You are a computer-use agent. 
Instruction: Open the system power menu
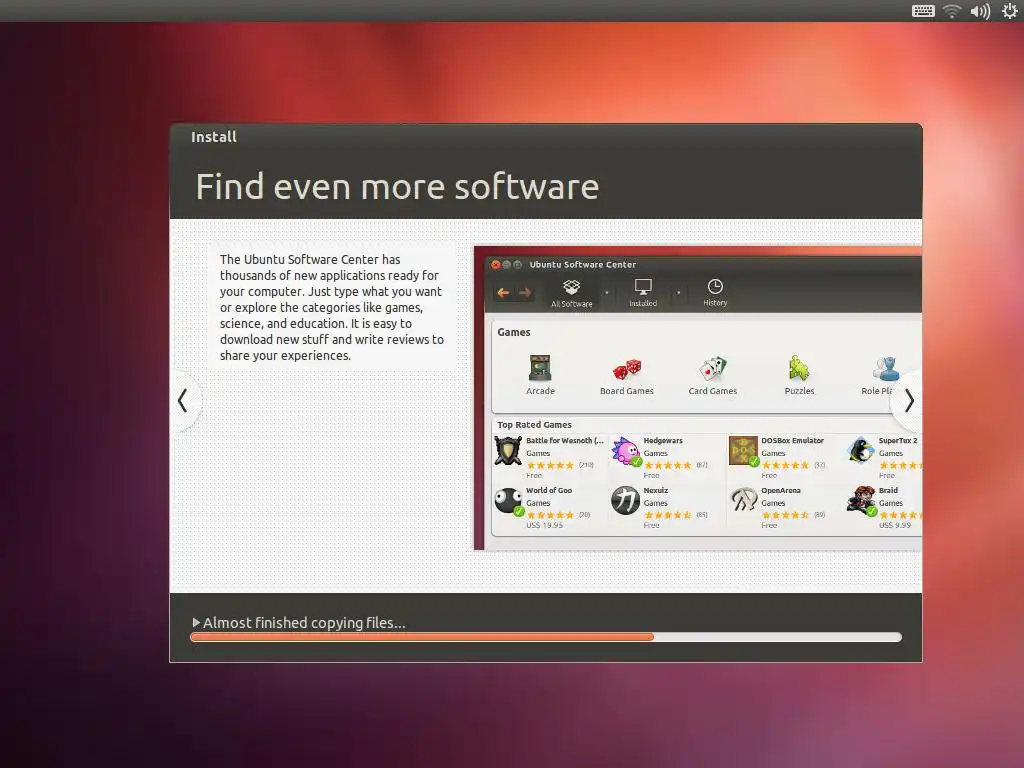point(1010,10)
